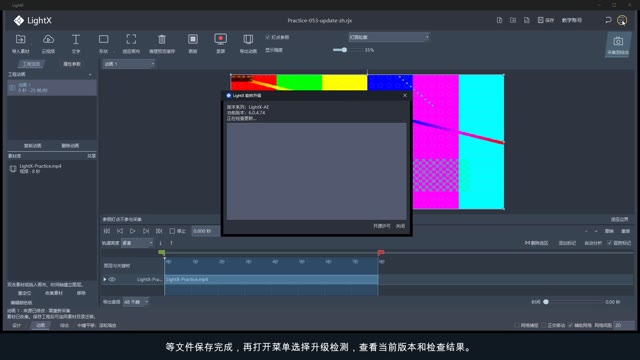Click the play triangle button

point(133,231)
